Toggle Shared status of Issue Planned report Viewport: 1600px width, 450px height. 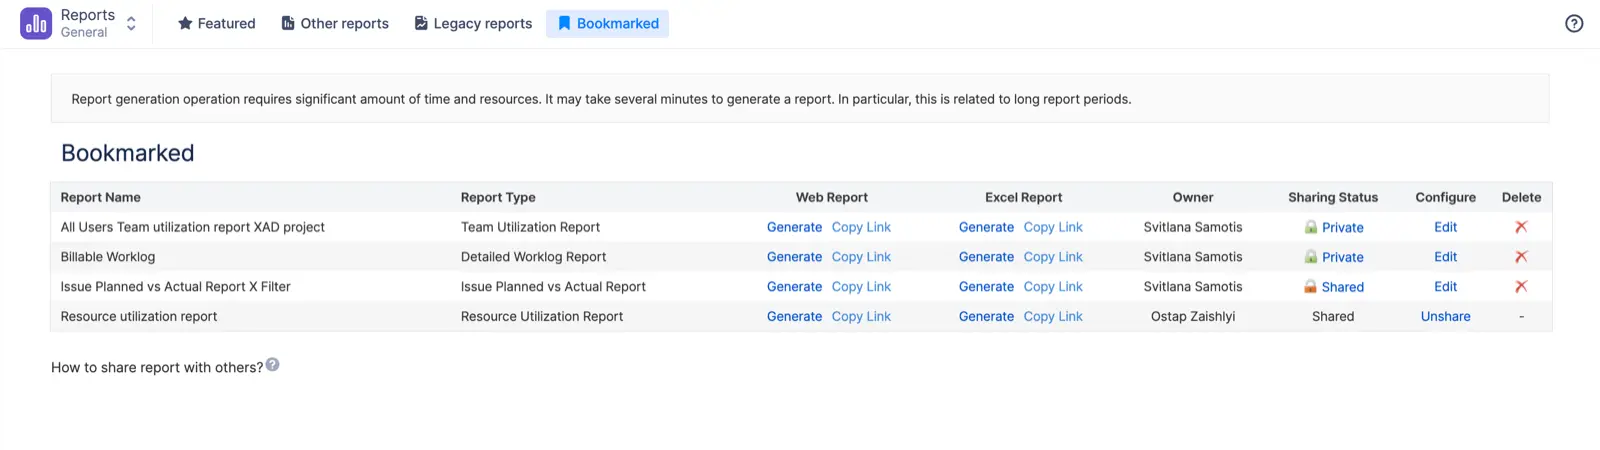pyautogui.click(x=1342, y=287)
